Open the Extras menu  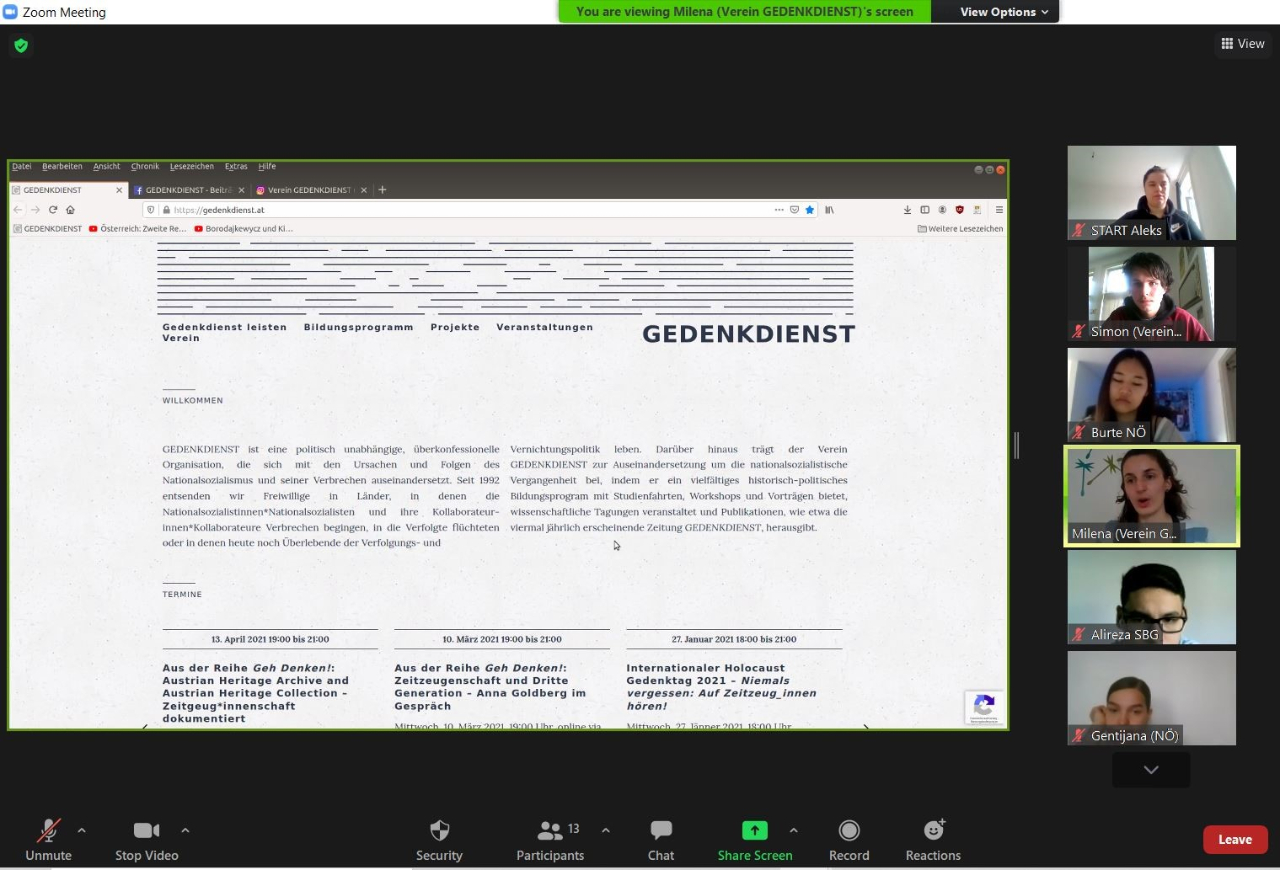(x=236, y=167)
